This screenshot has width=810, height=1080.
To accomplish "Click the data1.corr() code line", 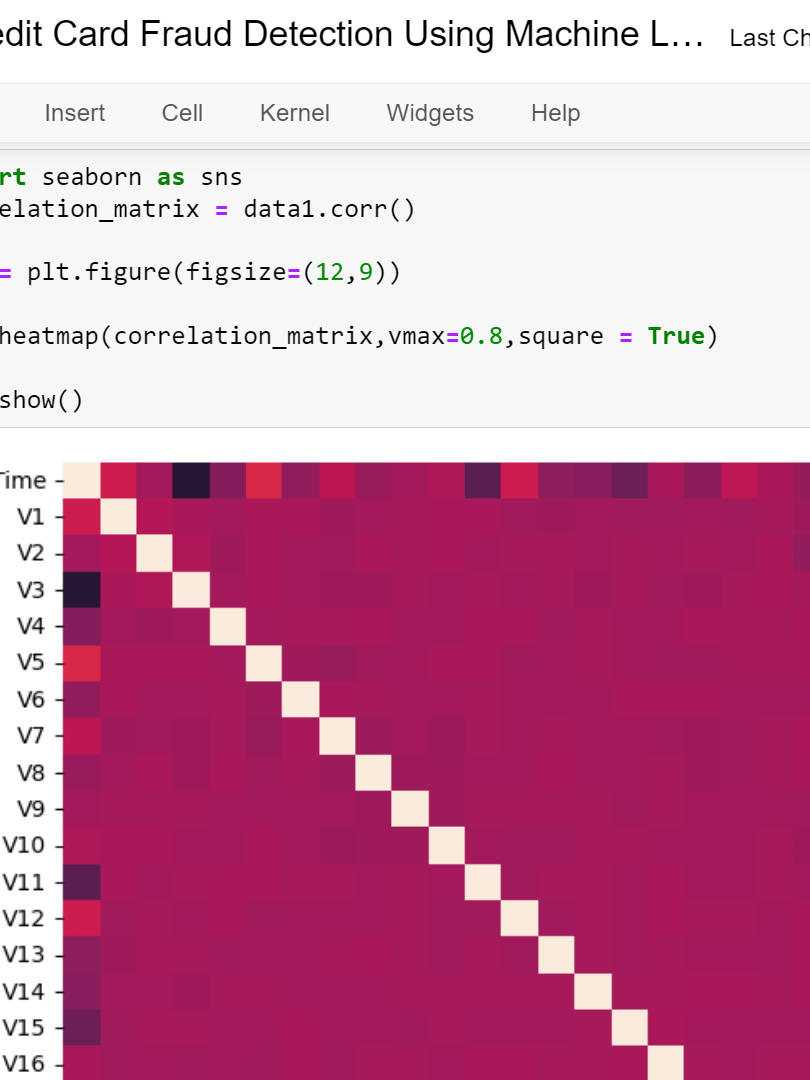I will pos(207,209).
